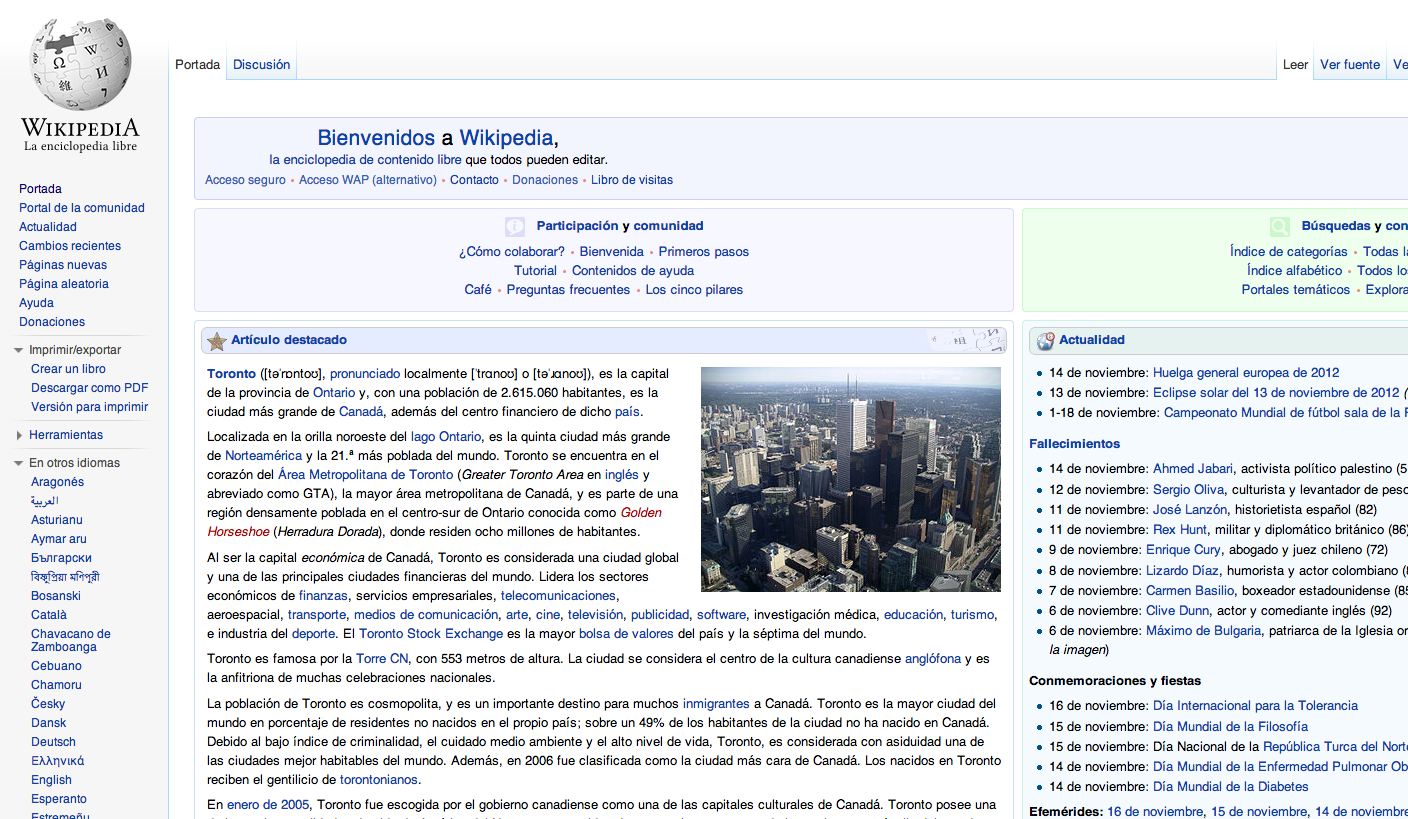The height and width of the screenshot is (819, 1408).
Task: Open Libro de visitas
Action: tap(632, 180)
